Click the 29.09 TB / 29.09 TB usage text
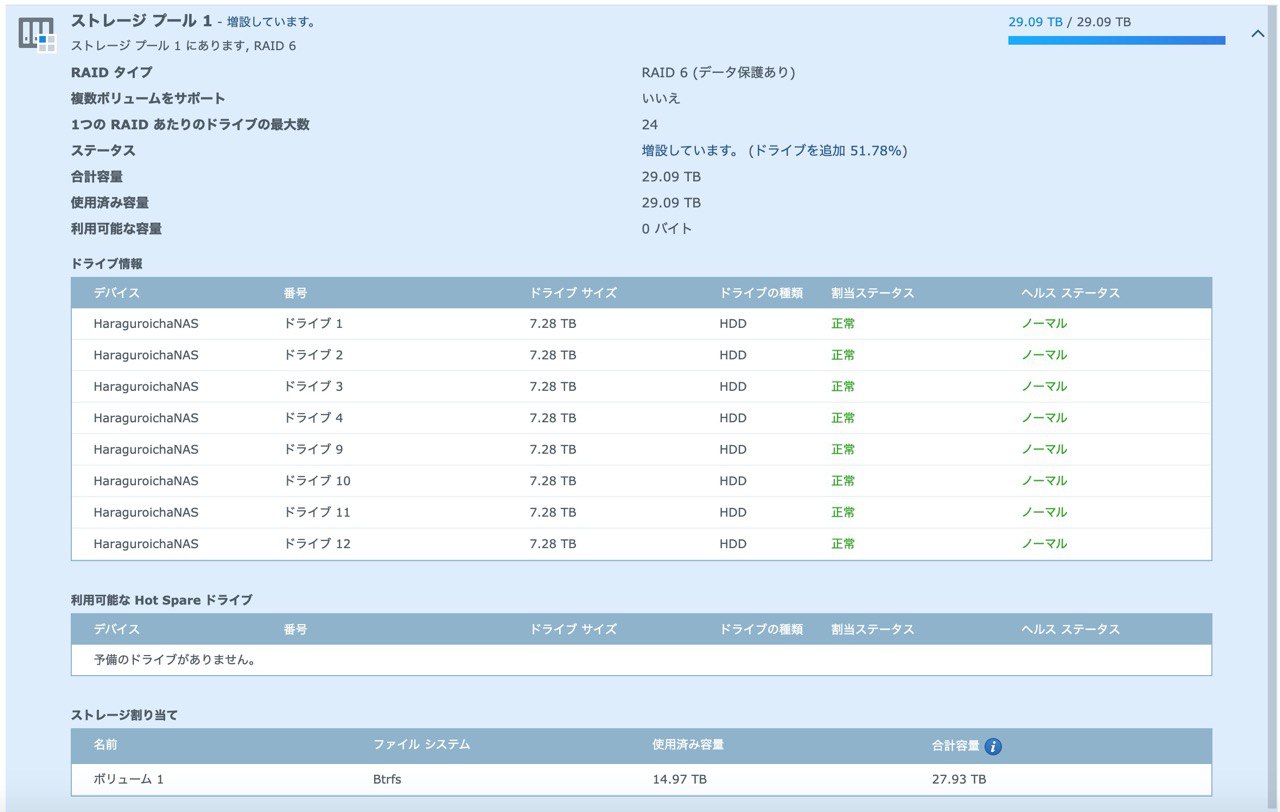1280x812 pixels. pyautogui.click(x=1070, y=21)
